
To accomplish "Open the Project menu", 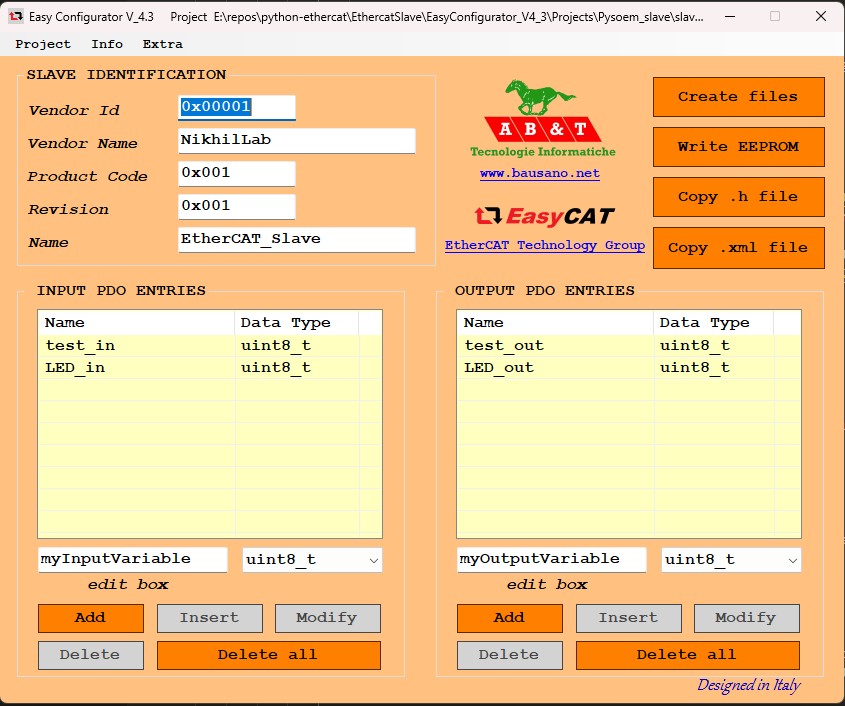I will [x=43, y=44].
